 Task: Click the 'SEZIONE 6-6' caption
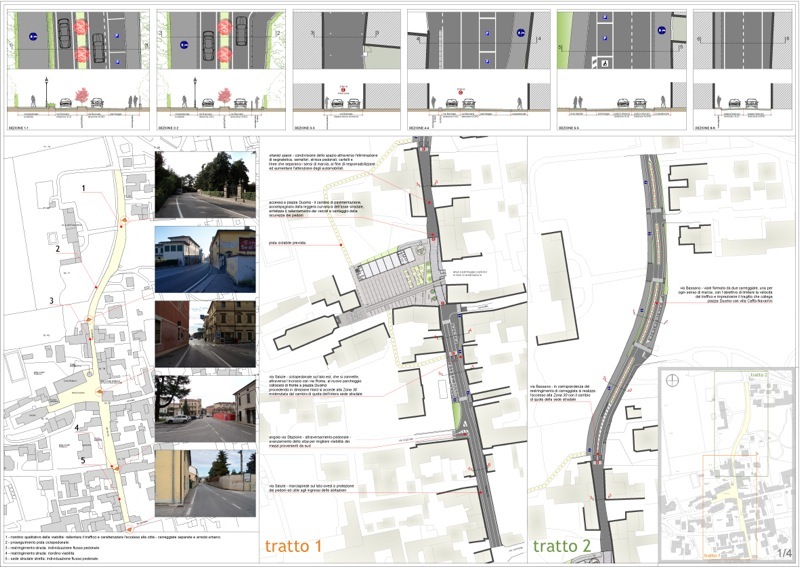[x=705, y=128]
